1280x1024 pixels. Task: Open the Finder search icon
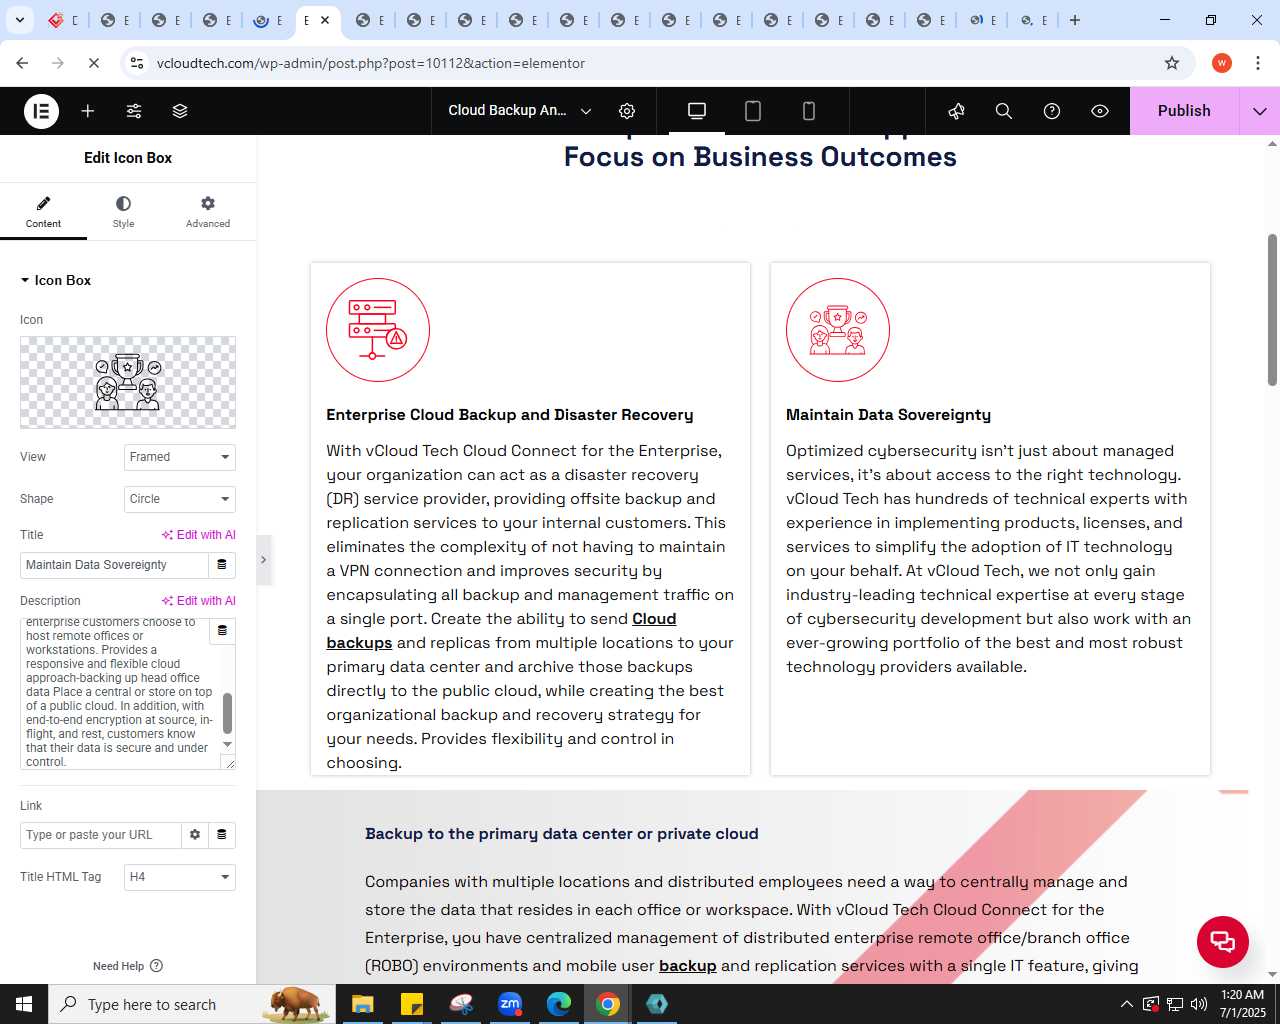pos(1004,111)
